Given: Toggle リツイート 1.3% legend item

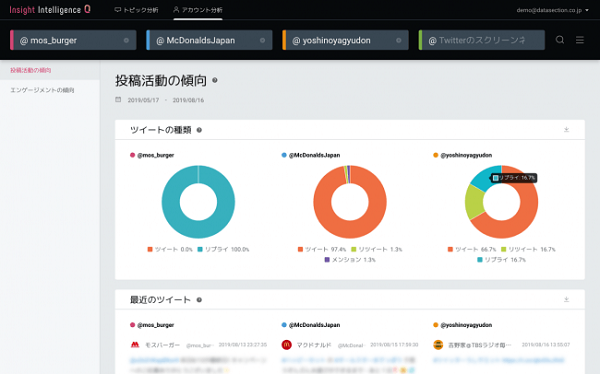Looking at the screenshot, I should coord(377,249).
